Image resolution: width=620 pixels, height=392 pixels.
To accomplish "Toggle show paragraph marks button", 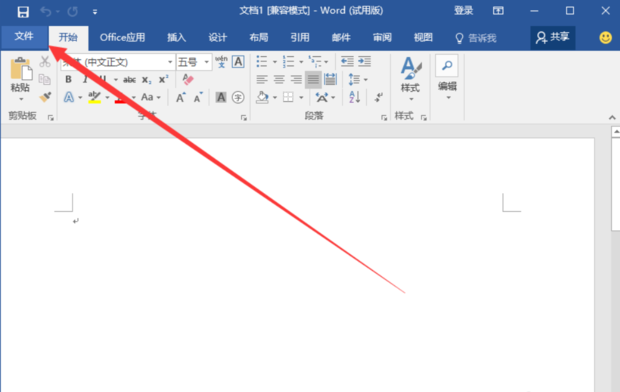I will [378, 97].
